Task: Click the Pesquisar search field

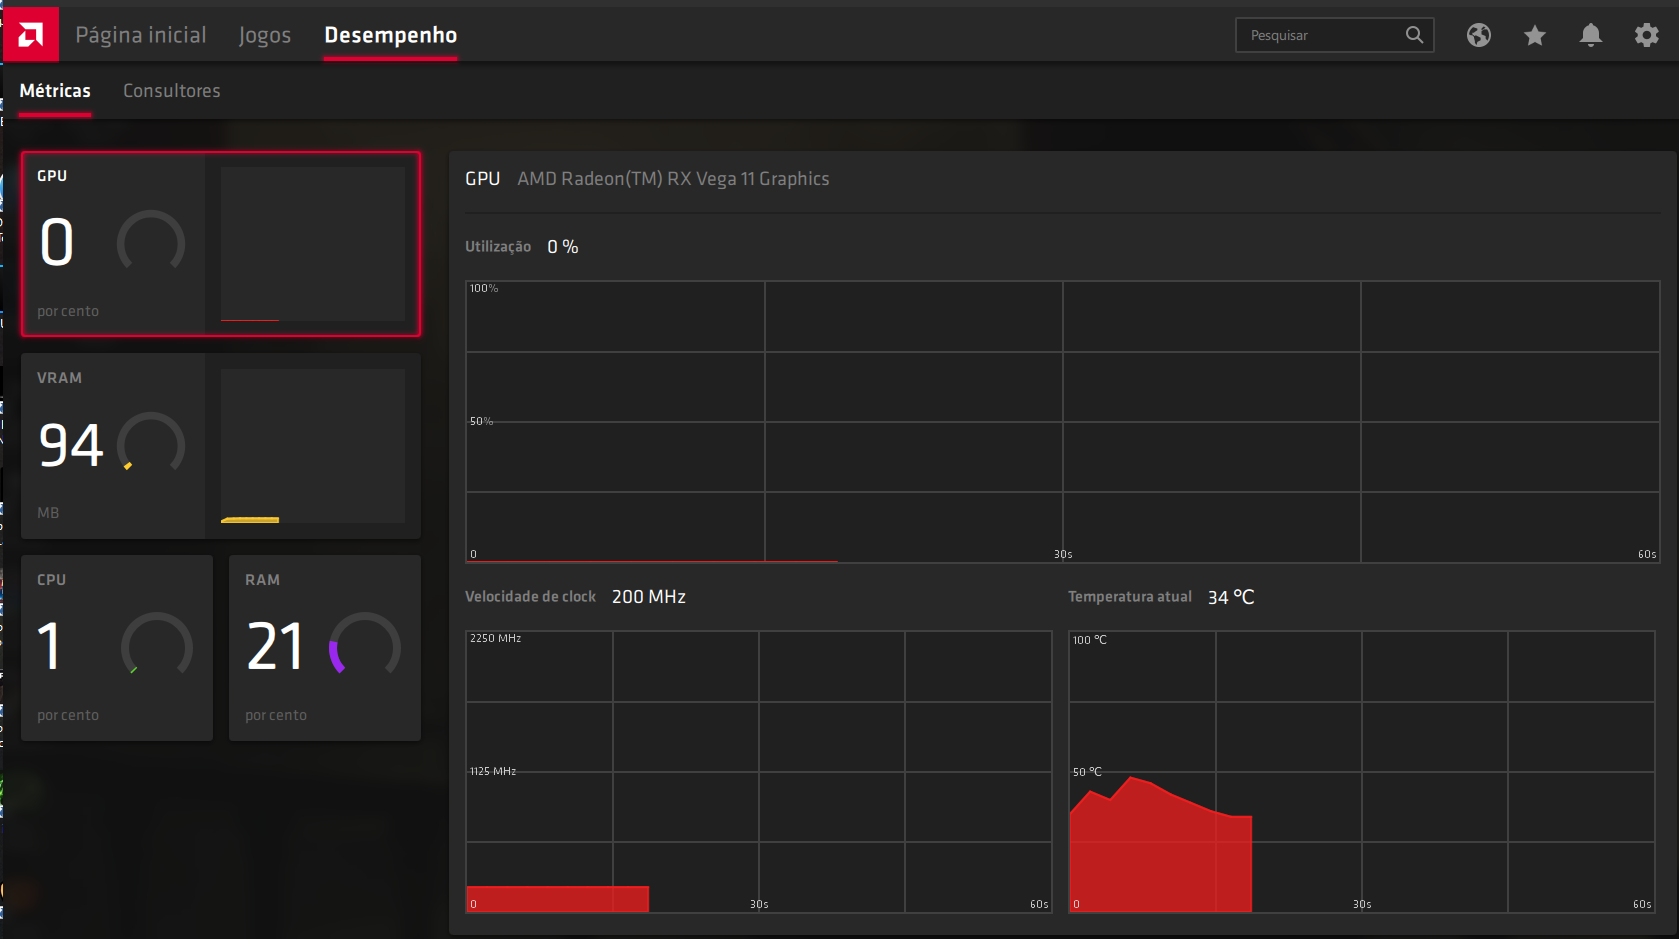Action: coord(1335,35)
